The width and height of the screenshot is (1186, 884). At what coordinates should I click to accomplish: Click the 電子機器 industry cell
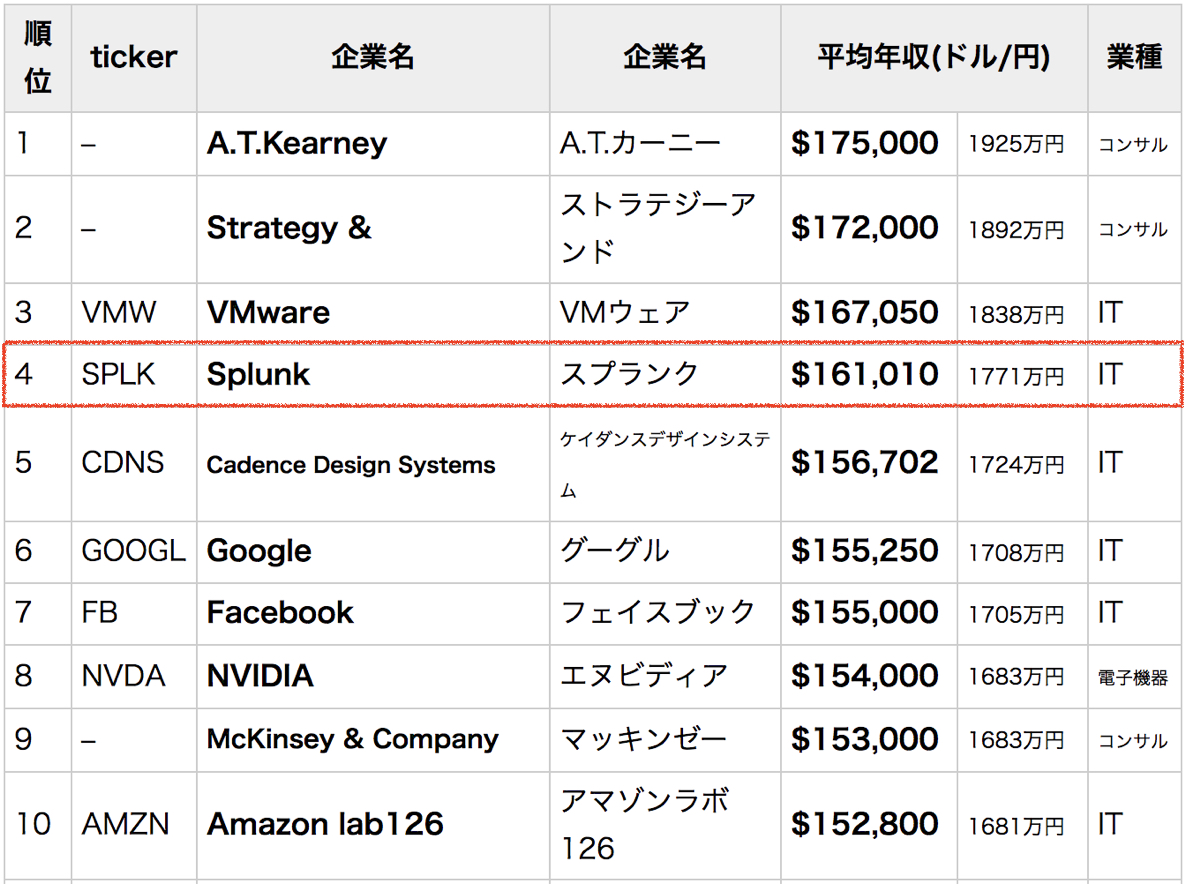[1134, 676]
